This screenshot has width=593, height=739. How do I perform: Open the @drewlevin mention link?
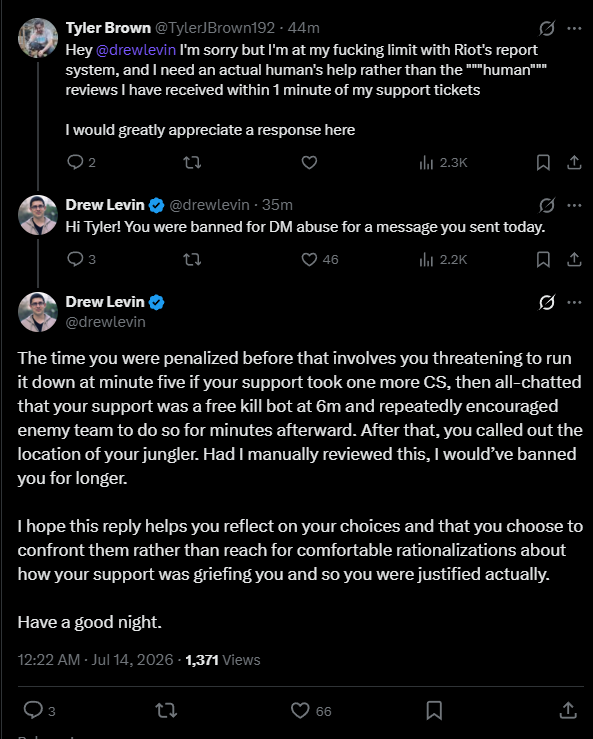point(136,49)
